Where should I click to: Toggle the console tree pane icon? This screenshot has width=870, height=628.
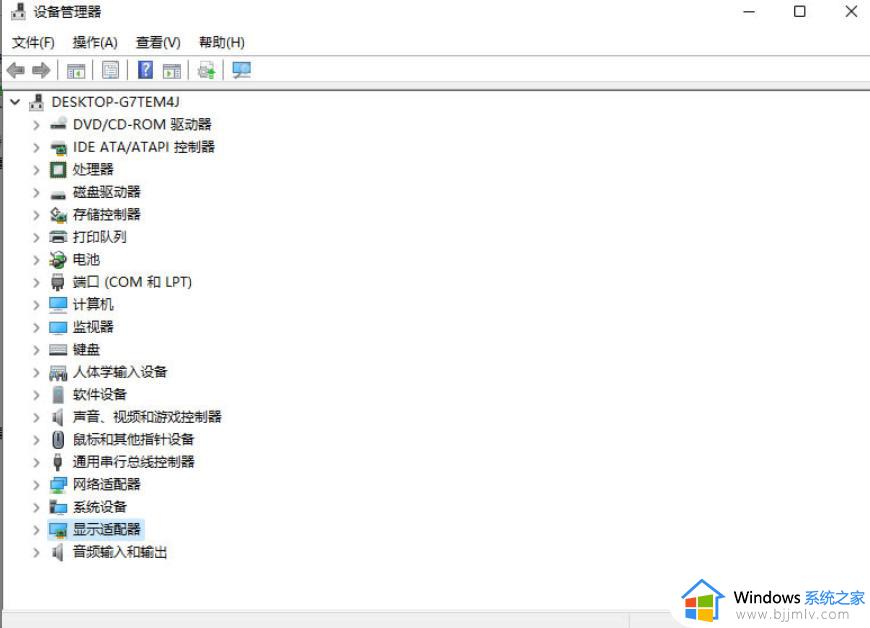[x=76, y=70]
